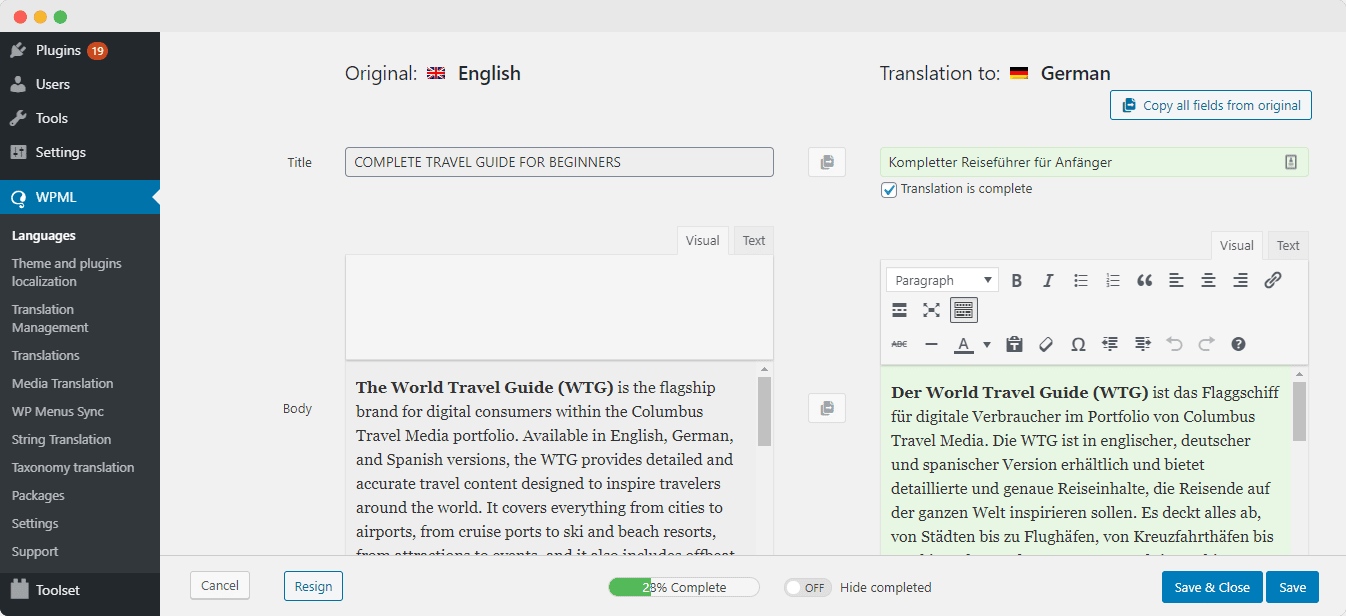Viewport: 1346px width, 616px height.
Task: Insert a special character with the Omega icon
Action: click(x=1078, y=342)
